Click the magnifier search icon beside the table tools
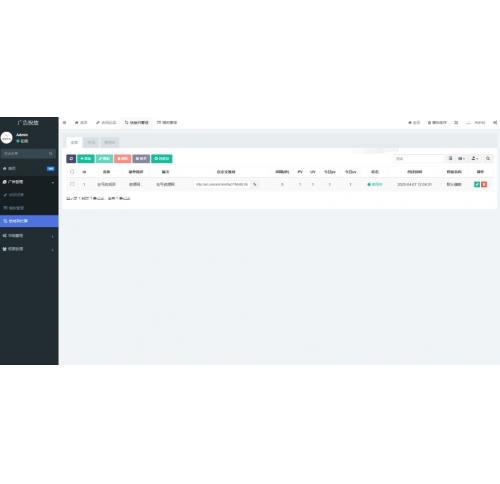Image resolution: width=500 pixels, height=484 pixels. click(x=488, y=158)
